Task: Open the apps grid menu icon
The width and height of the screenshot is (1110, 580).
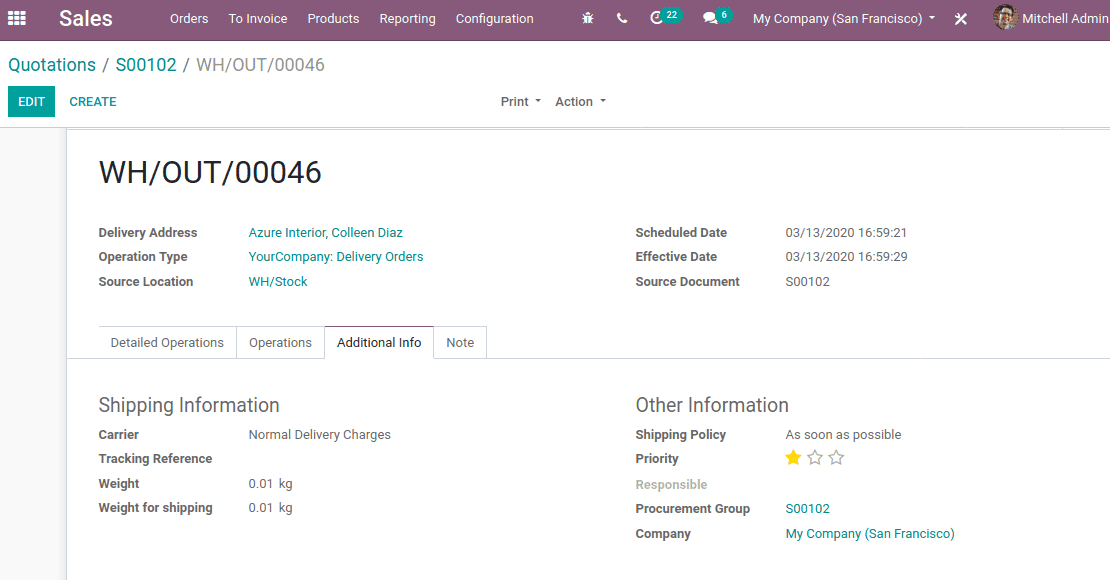Action: click(17, 18)
